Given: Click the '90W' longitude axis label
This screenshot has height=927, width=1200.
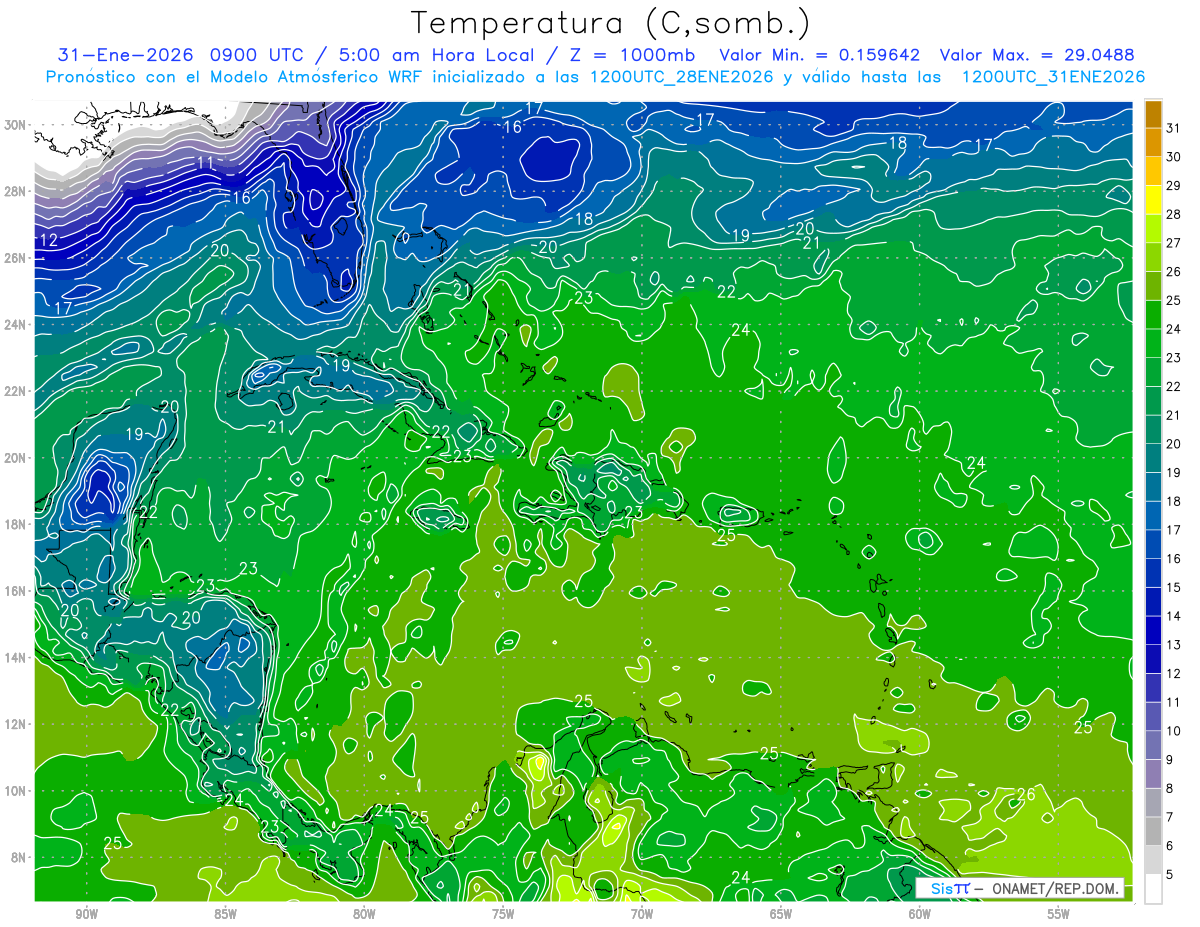Looking at the screenshot, I should click(87, 914).
